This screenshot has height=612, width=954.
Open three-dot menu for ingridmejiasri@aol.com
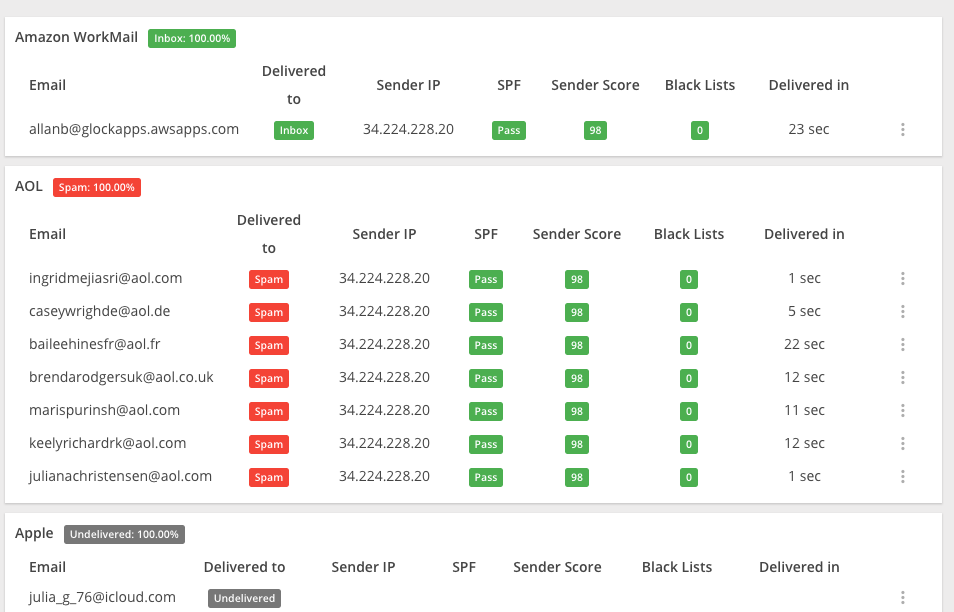point(902,279)
